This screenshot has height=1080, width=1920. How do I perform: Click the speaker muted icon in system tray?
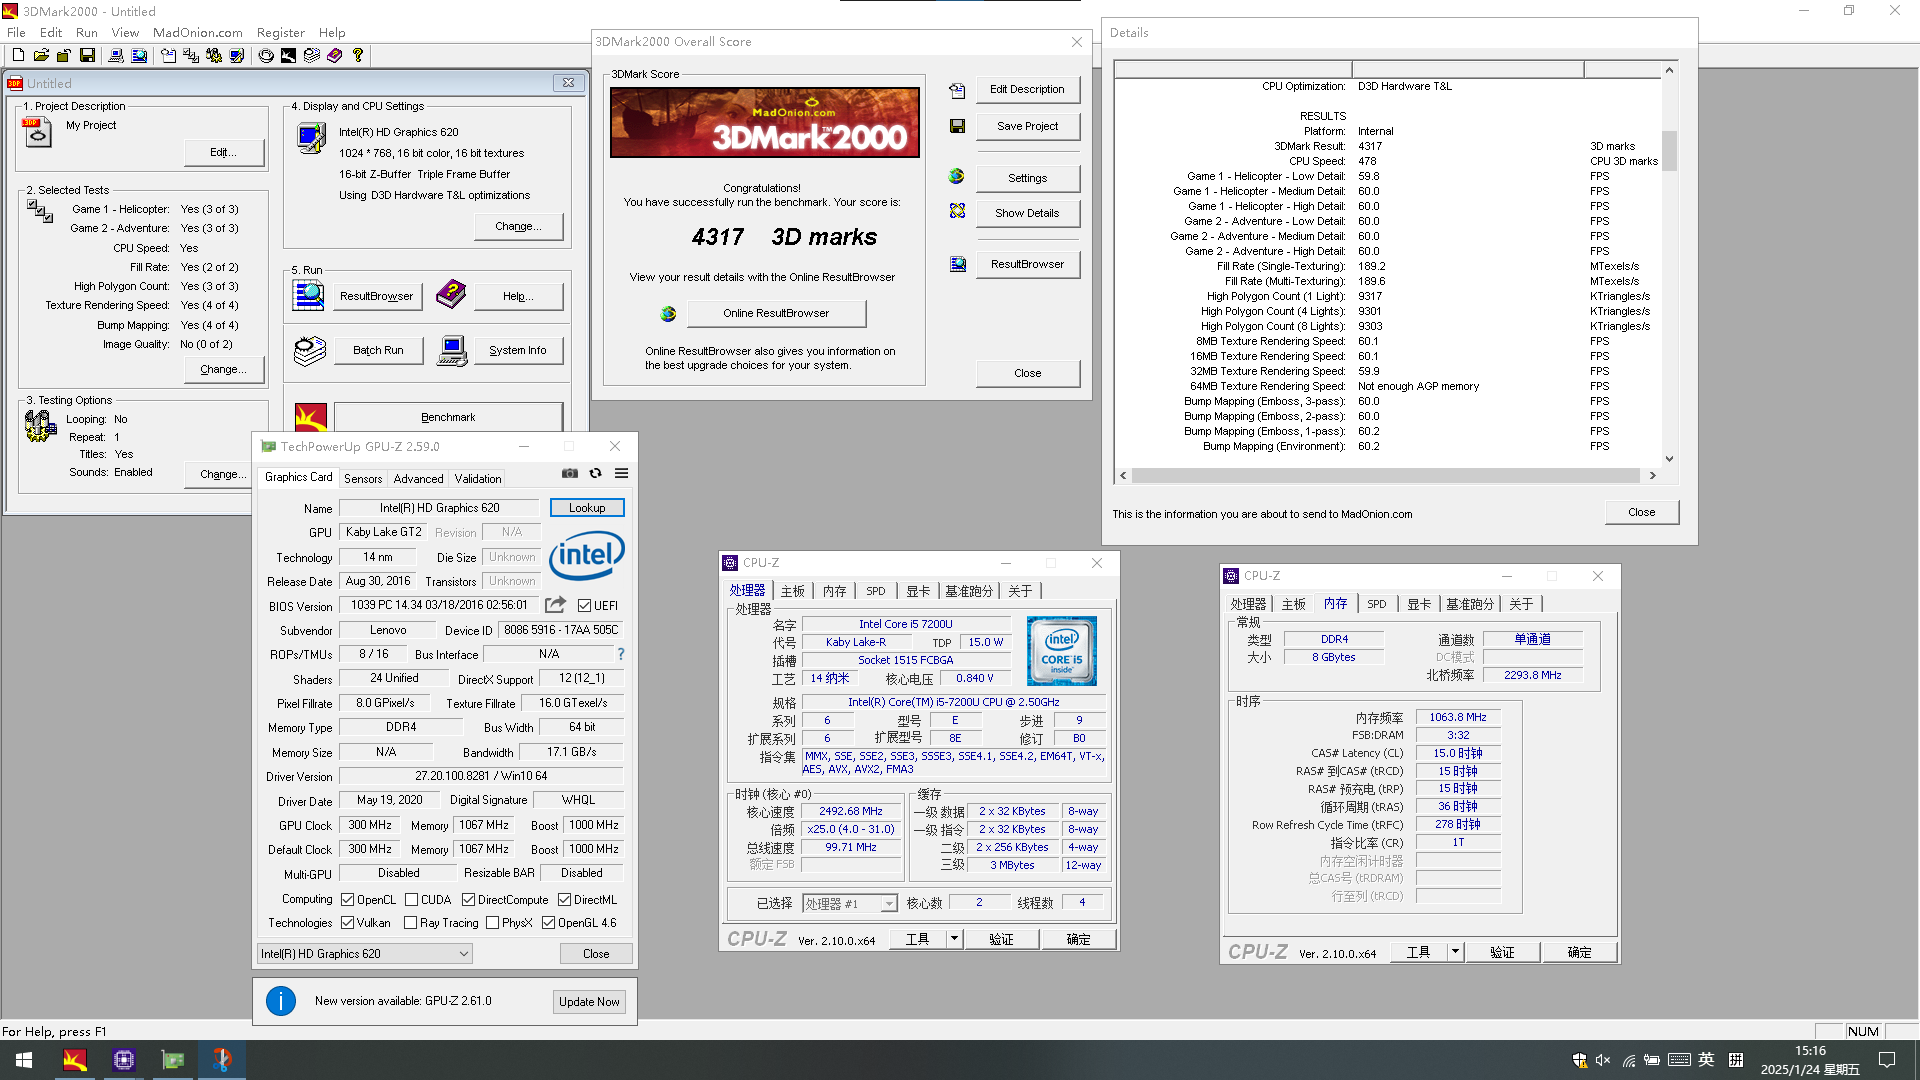point(1603,1060)
